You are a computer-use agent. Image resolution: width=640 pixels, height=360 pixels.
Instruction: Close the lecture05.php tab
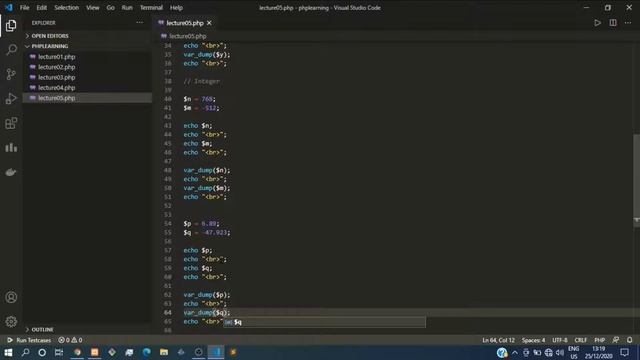coord(209,23)
